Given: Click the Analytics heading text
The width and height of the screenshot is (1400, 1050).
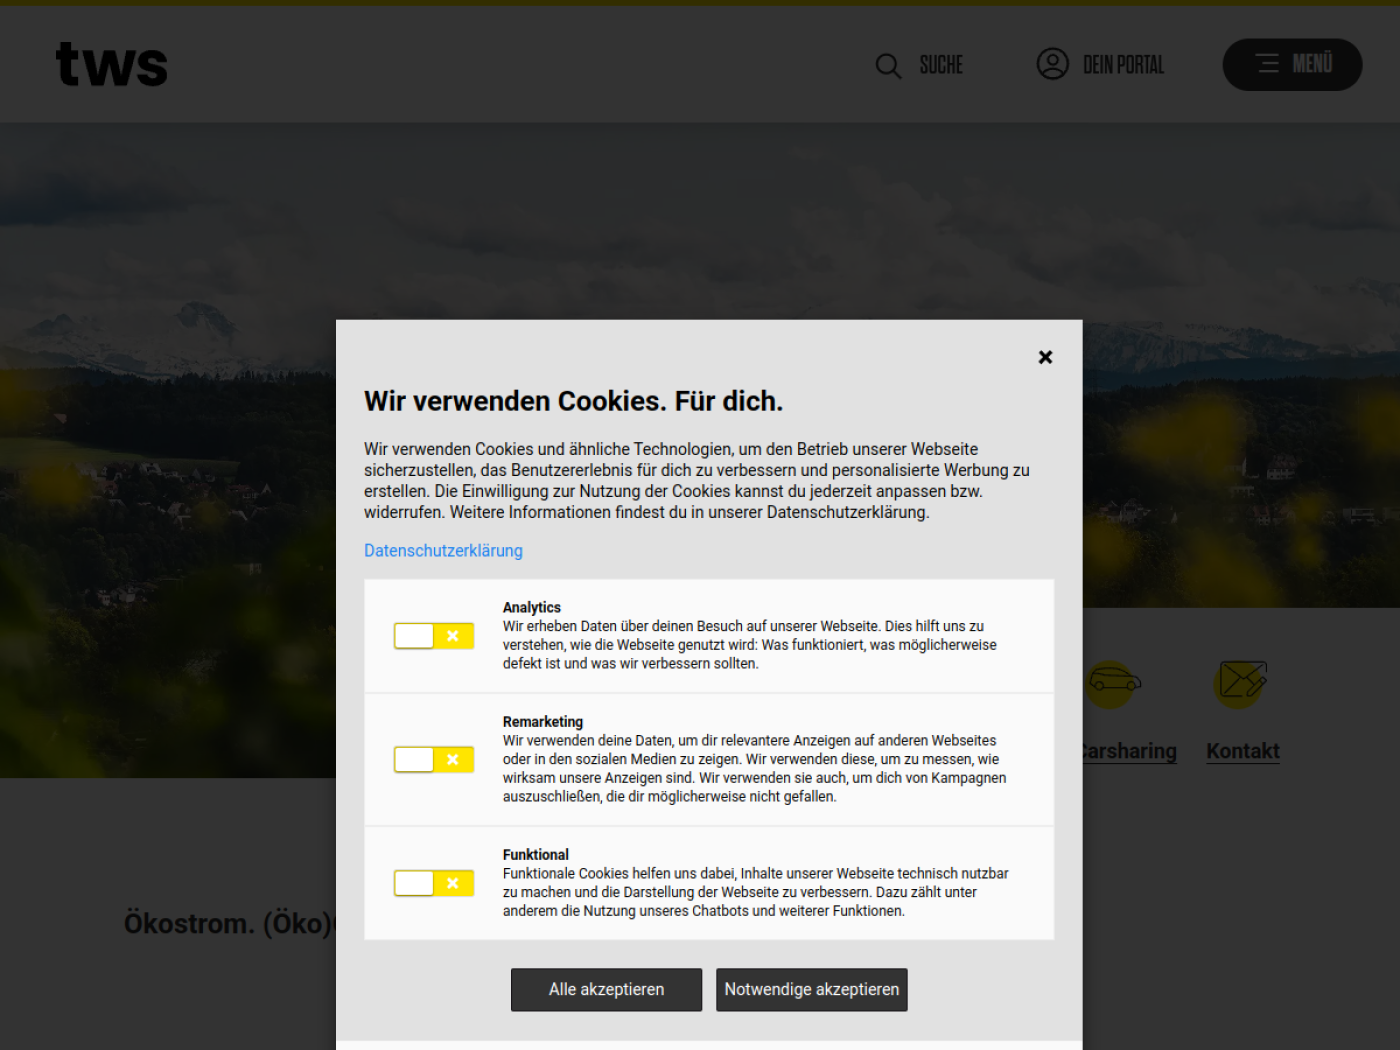Looking at the screenshot, I should [x=532, y=608].
